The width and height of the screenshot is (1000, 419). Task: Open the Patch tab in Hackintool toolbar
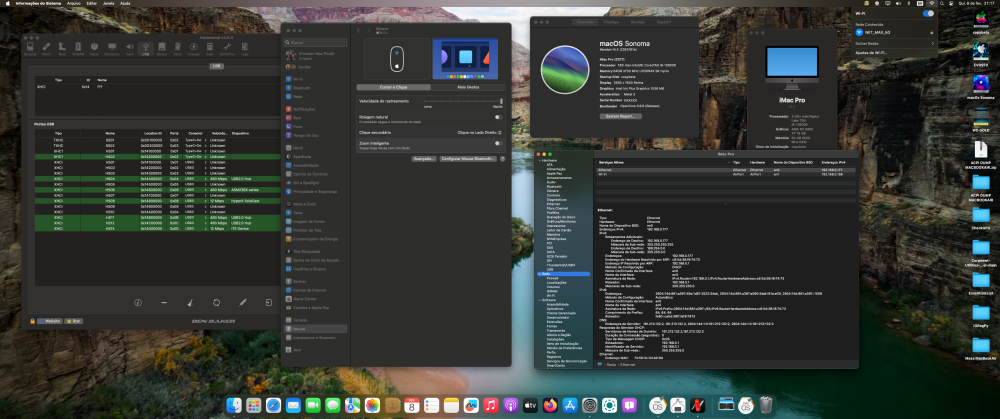[46, 48]
